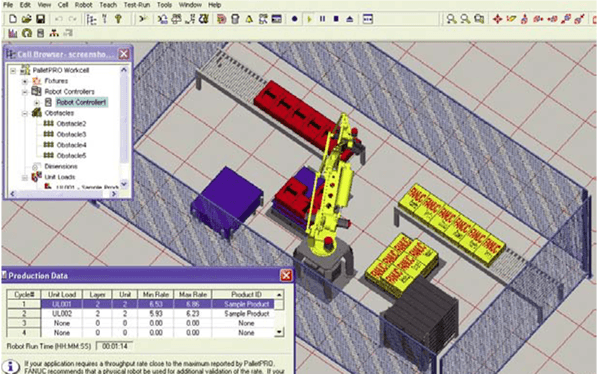Start the simulation with the green play button

pos(309,19)
